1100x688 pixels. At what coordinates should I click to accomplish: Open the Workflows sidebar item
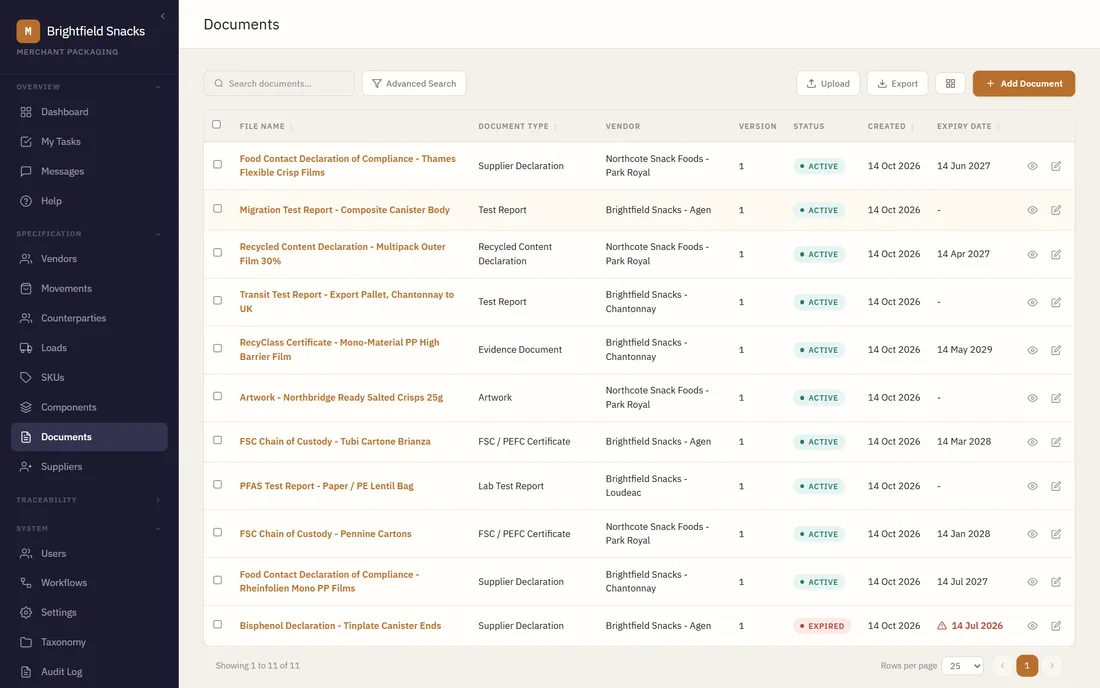89,583
